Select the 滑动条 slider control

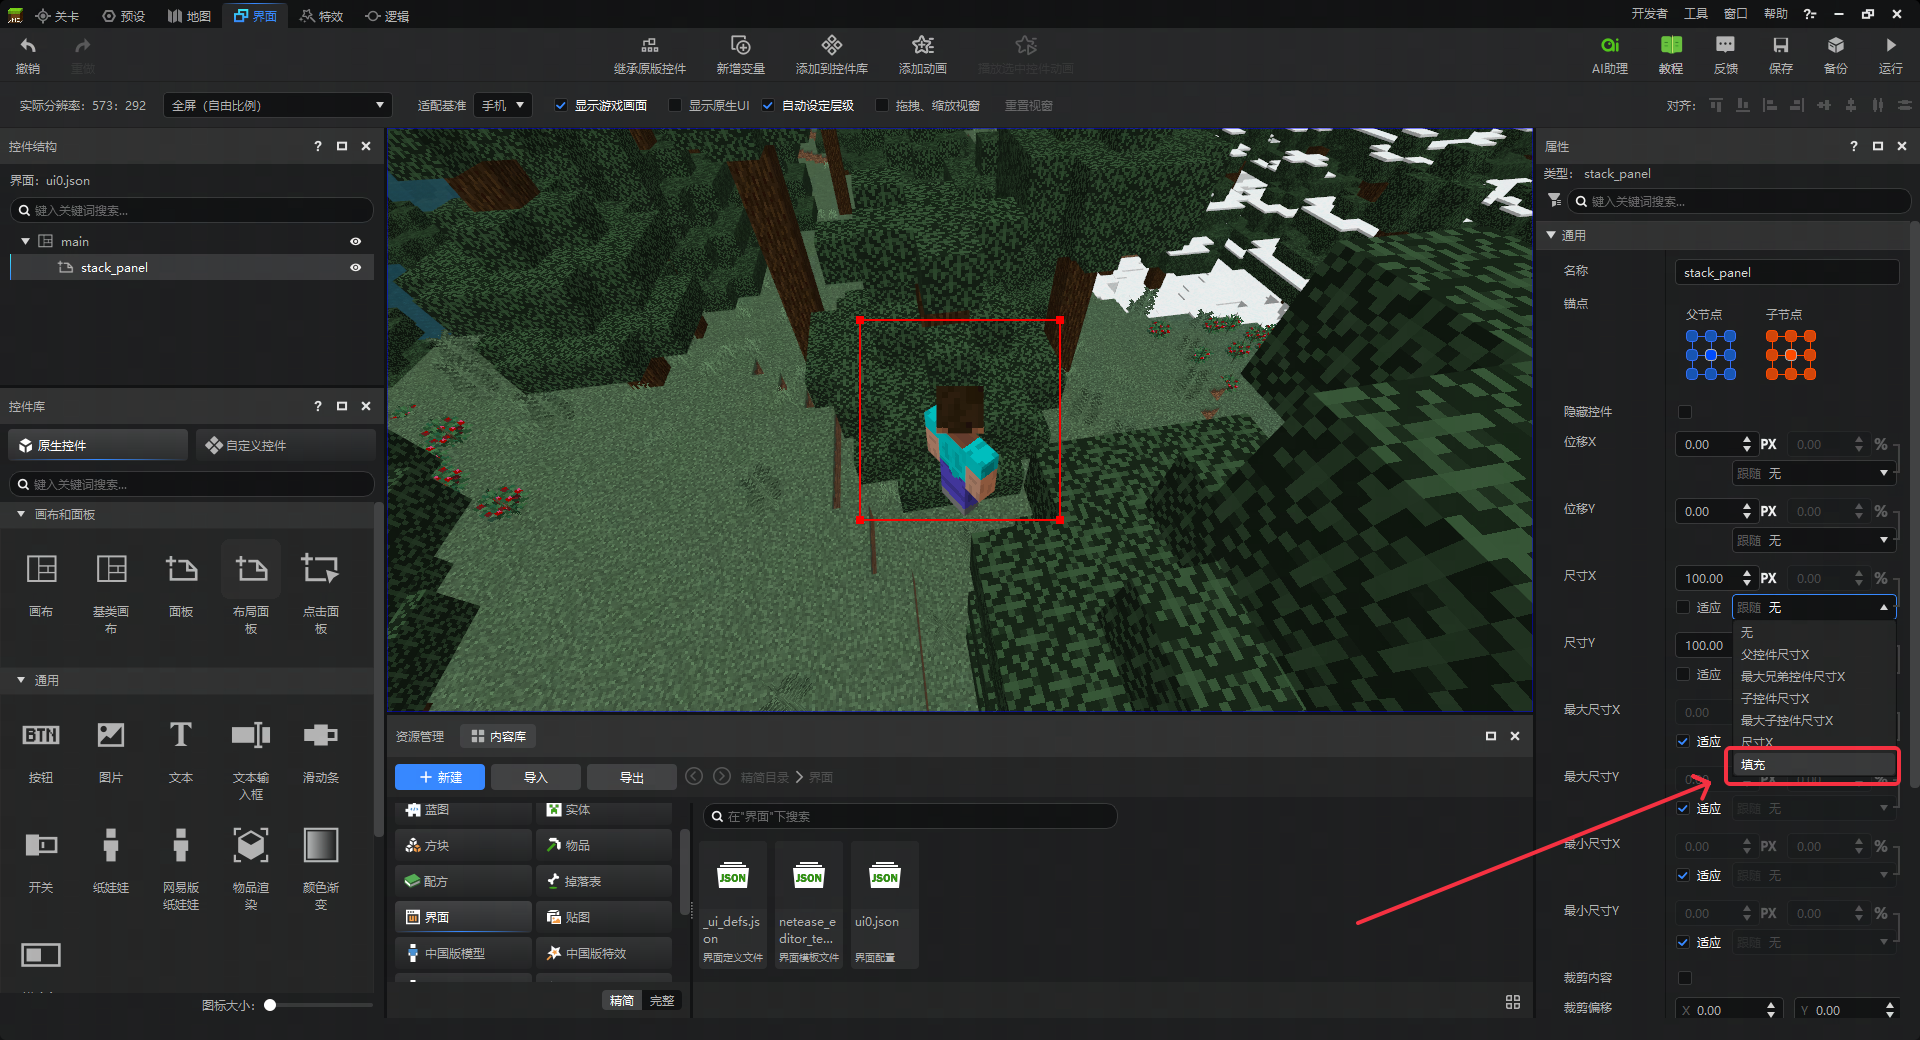[321, 735]
